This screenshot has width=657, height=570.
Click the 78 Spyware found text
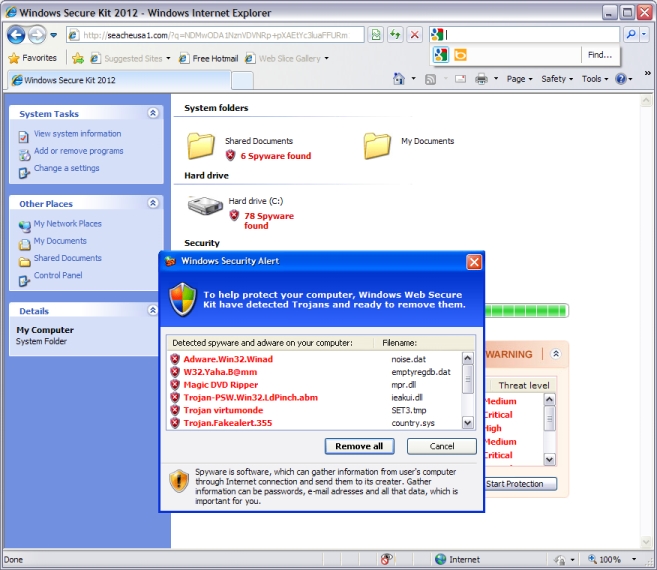269,221
